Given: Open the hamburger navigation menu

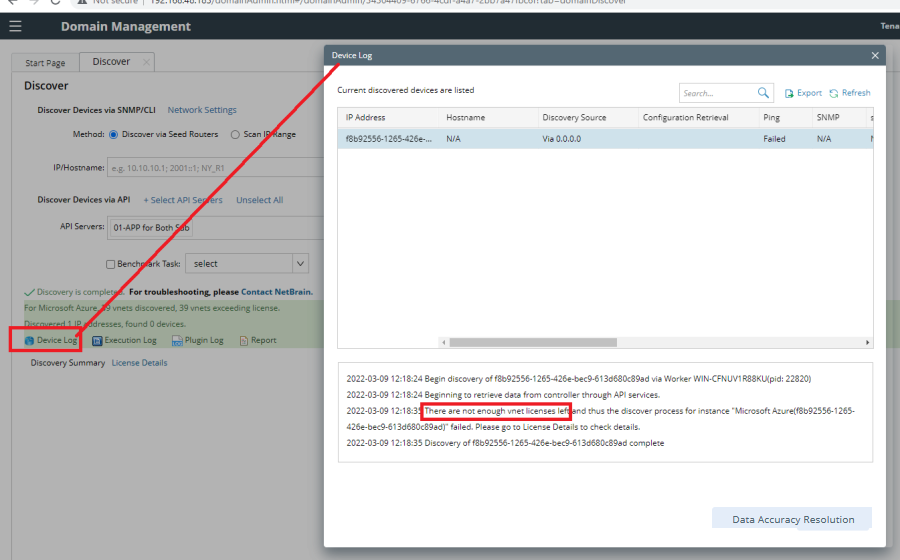Looking at the screenshot, I should click(x=15, y=26).
